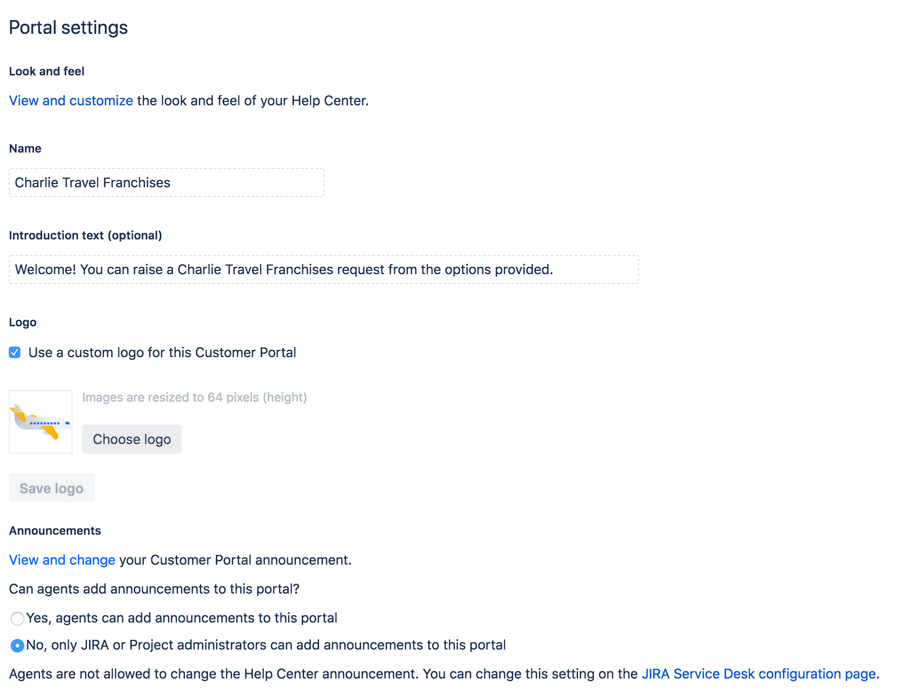The height and width of the screenshot is (700, 912).
Task: Open the 'View and change' announcement link
Action: 62,560
